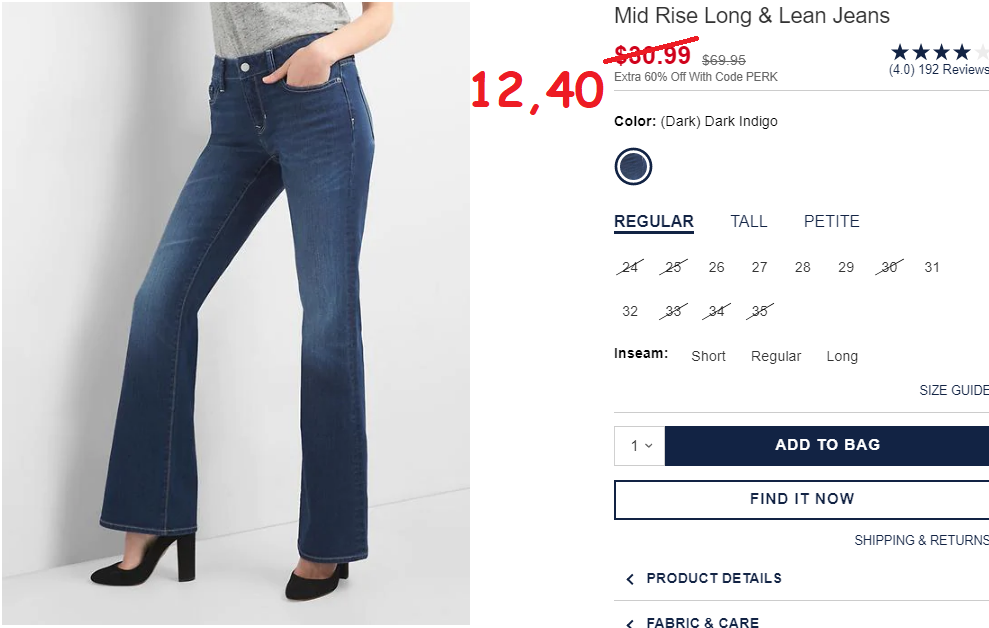Select Short inseam option
Screen dimensions: 989x628
[x=708, y=356]
